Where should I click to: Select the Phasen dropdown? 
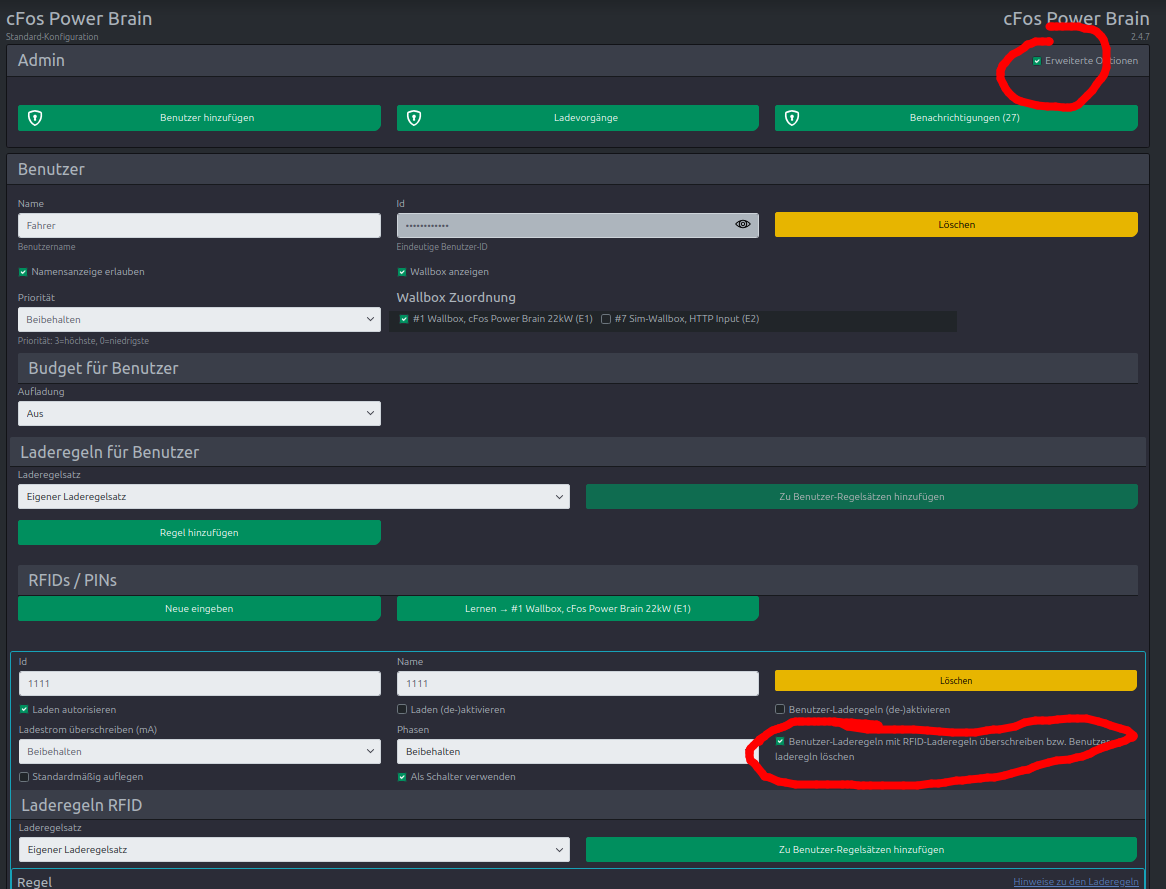tap(578, 751)
